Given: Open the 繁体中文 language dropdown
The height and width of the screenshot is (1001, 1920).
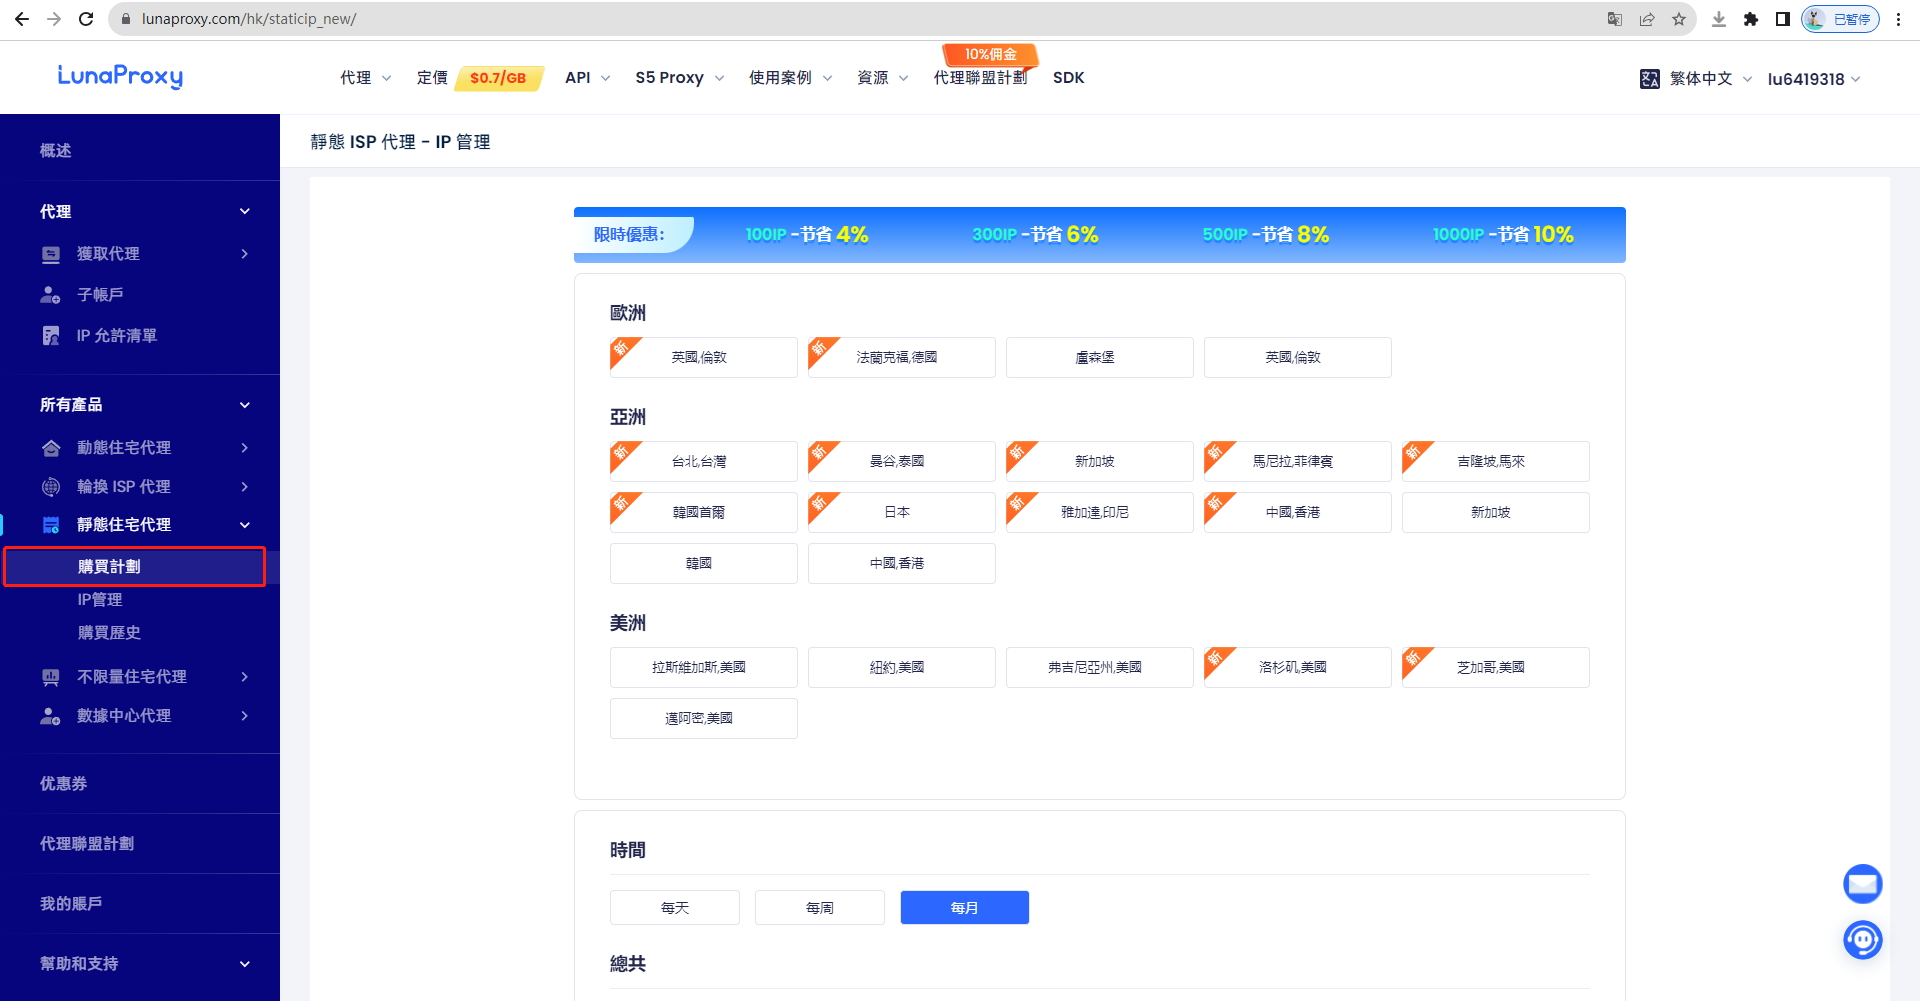Looking at the screenshot, I should pyautogui.click(x=1699, y=79).
